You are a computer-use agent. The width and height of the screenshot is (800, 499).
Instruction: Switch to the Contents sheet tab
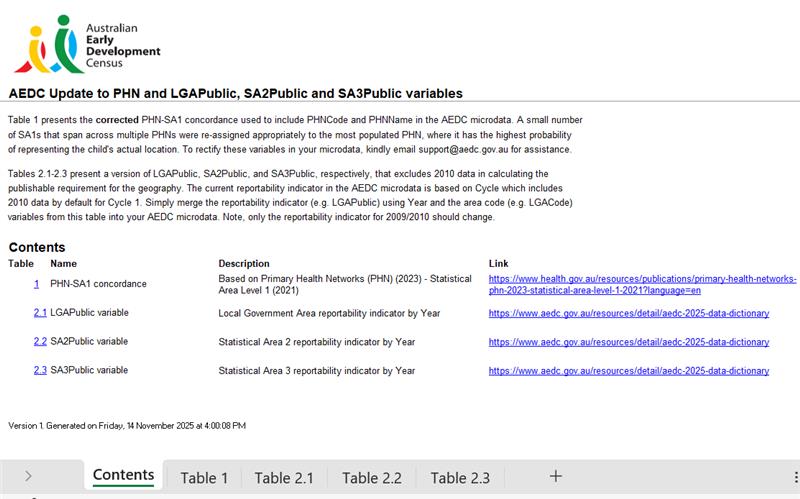coord(123,475)
